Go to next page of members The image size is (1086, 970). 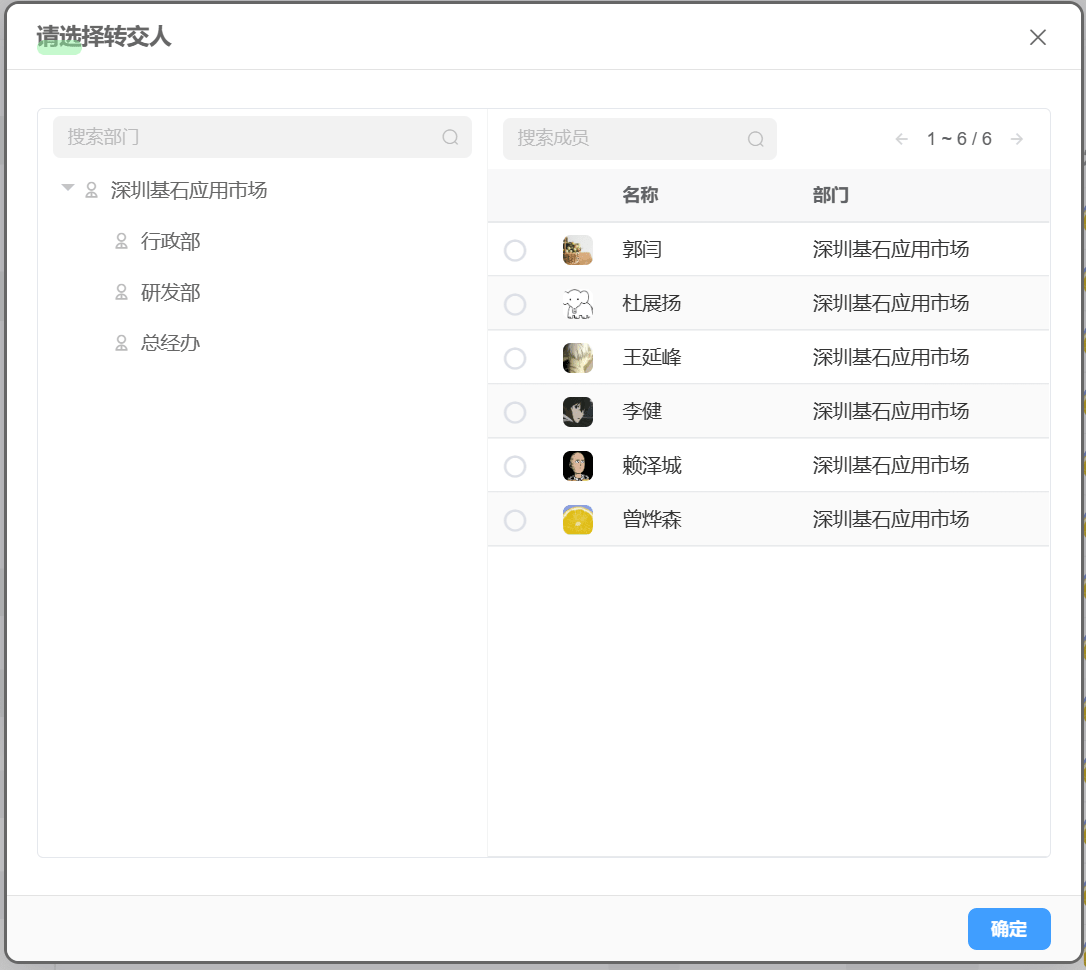(x=1017, y=139)
